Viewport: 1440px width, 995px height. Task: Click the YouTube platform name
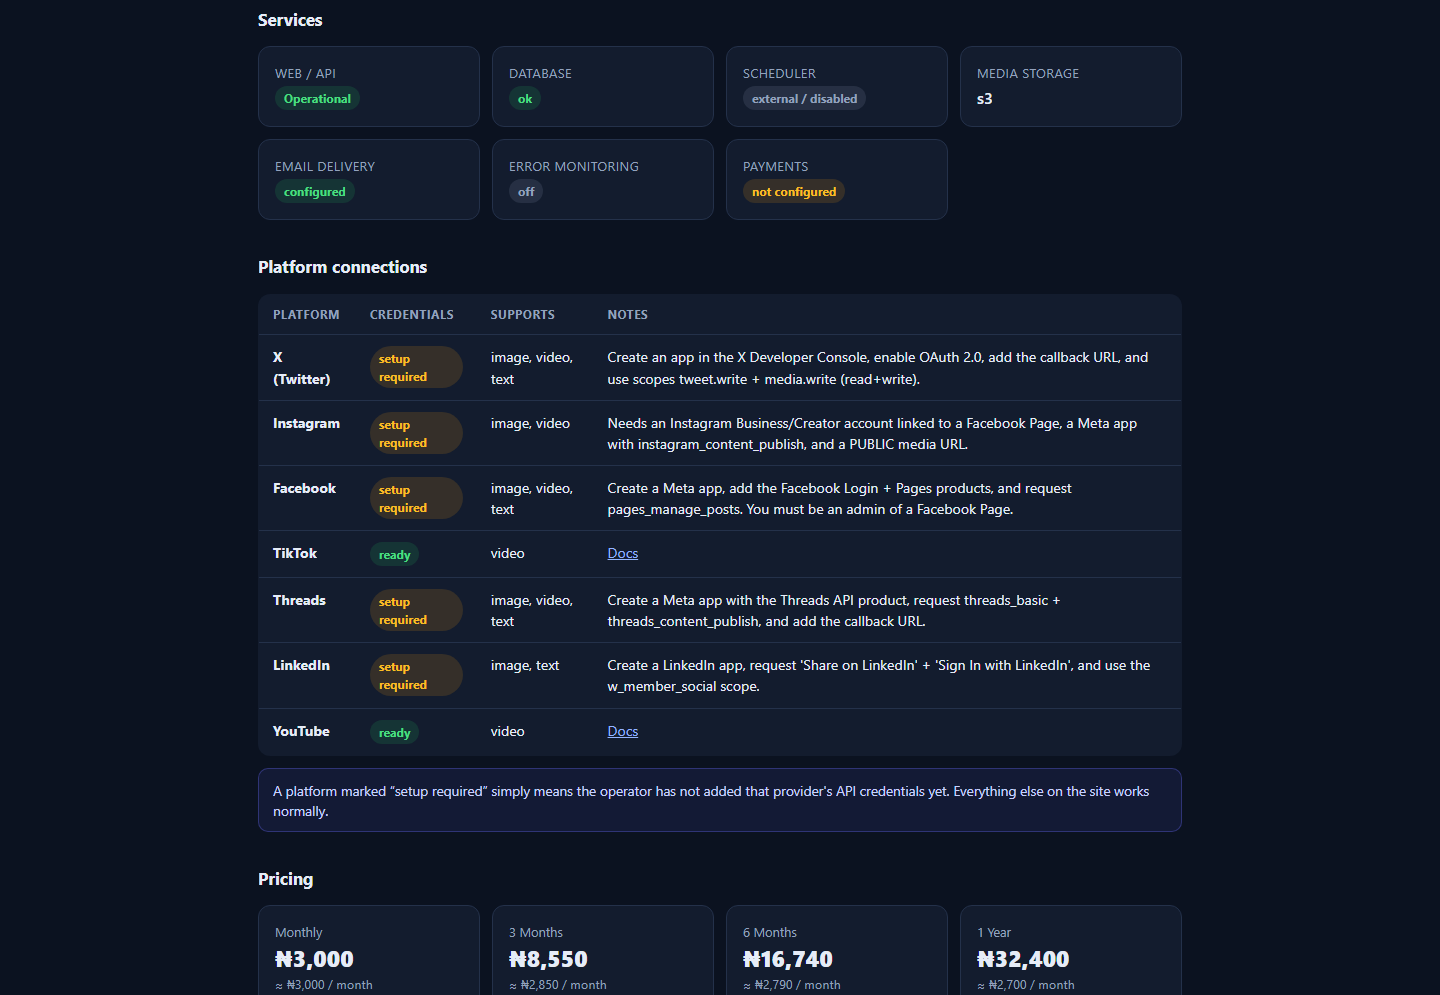(x=301, y=731)
